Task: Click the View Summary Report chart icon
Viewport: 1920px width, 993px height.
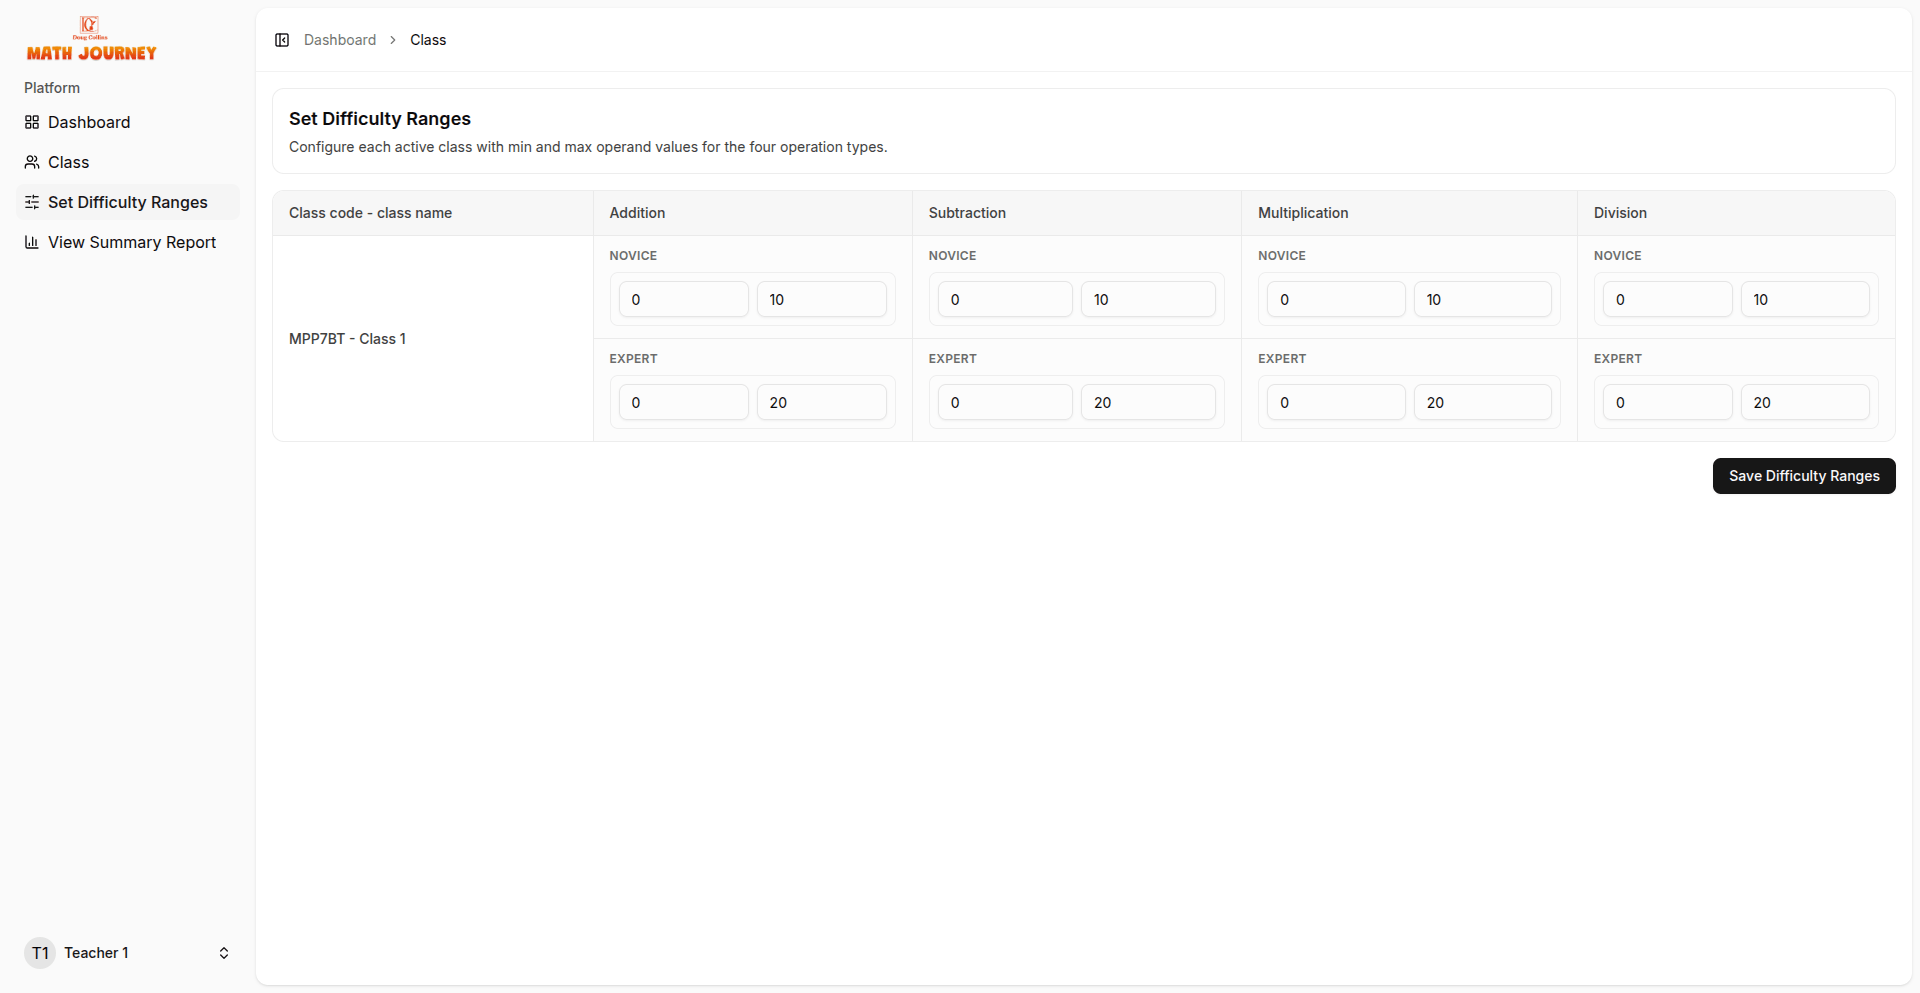Action: point(32,242)
